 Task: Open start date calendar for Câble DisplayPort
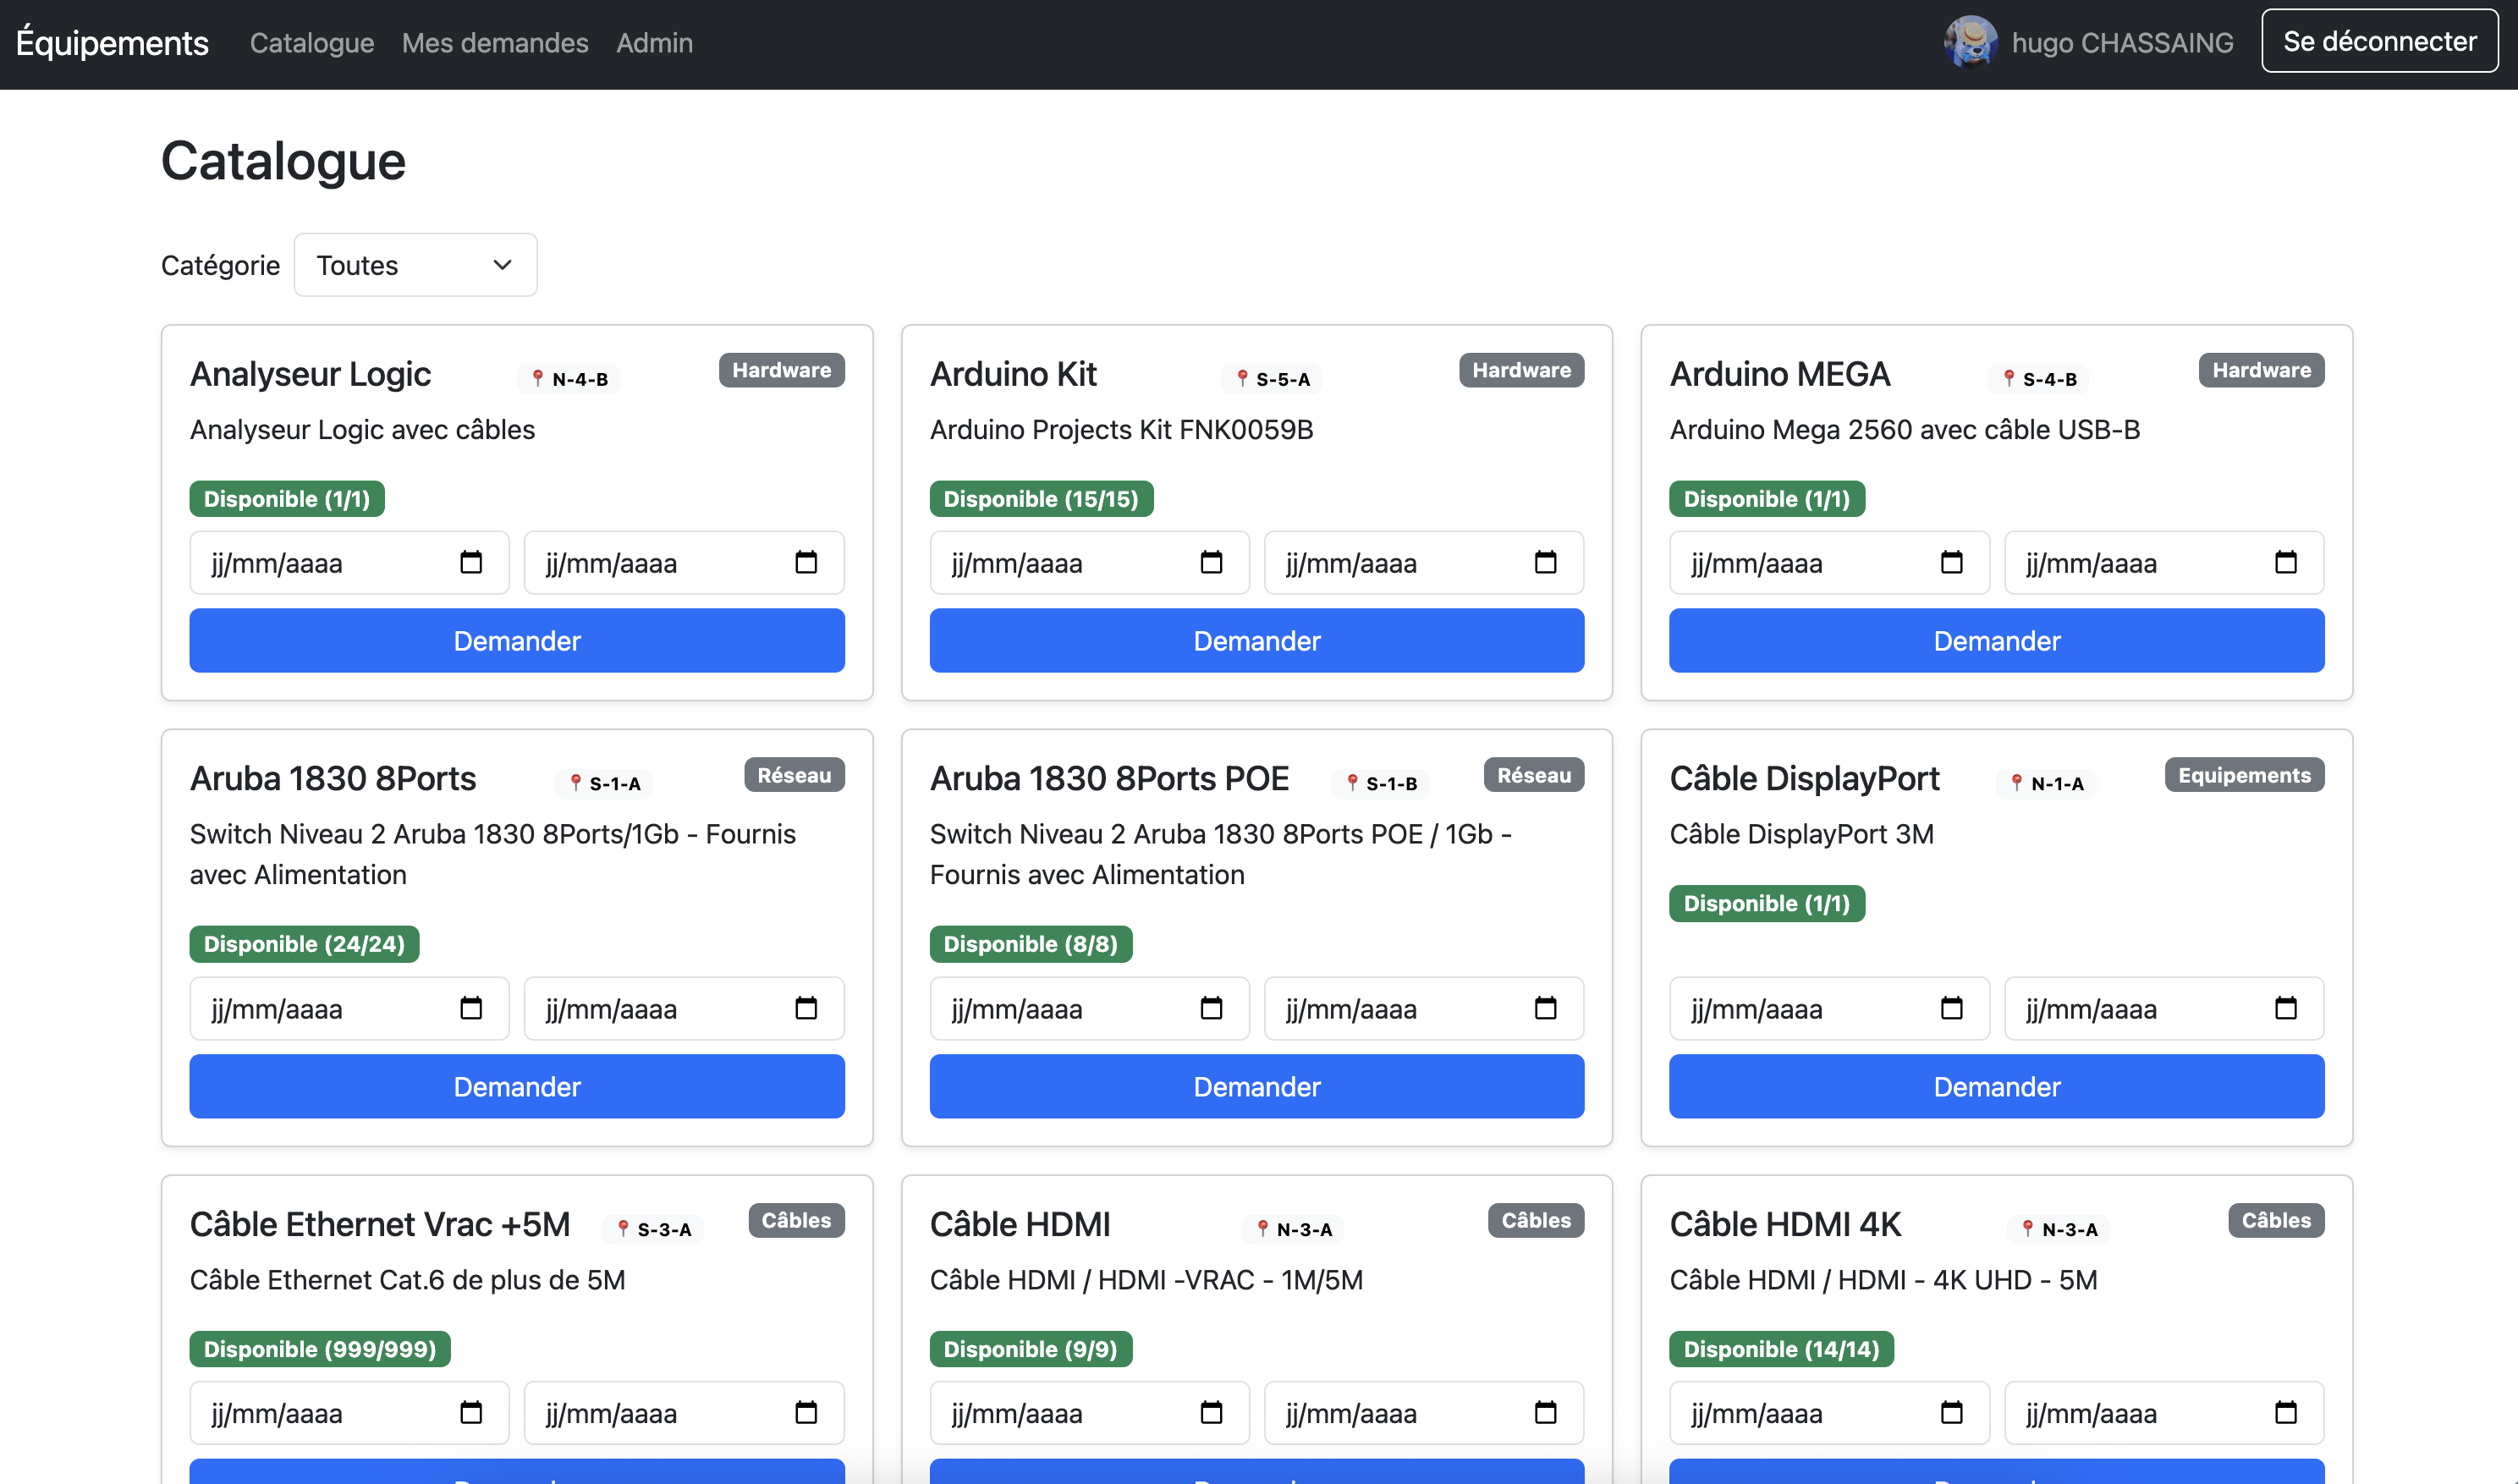click(x=1951, y=1008)
